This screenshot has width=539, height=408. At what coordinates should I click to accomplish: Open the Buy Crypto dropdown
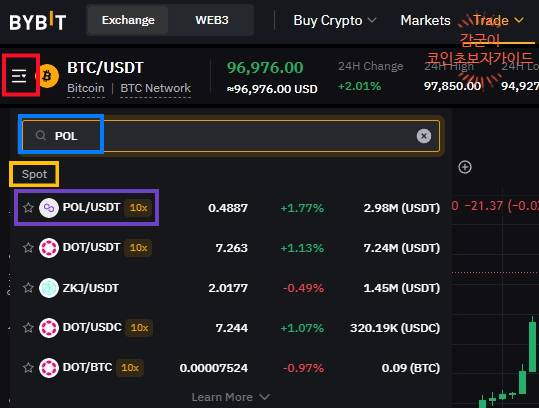point(334,21)
